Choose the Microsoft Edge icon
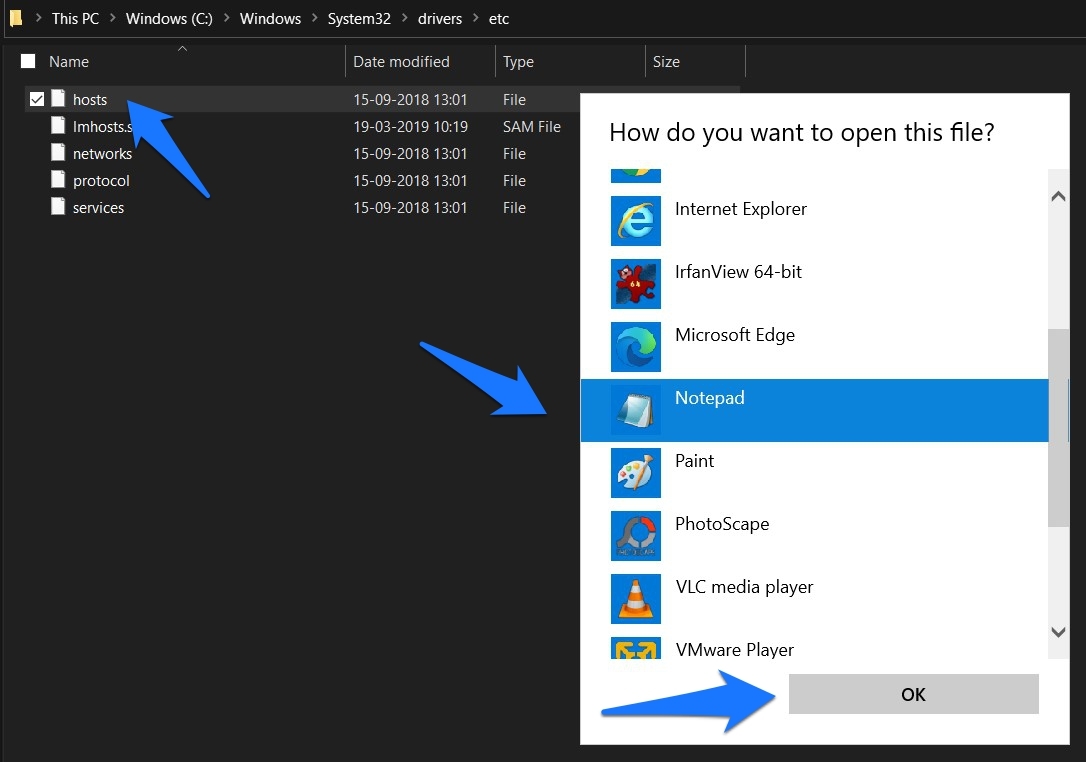Screen dimensions: 1086x762 tap(636, 347)
